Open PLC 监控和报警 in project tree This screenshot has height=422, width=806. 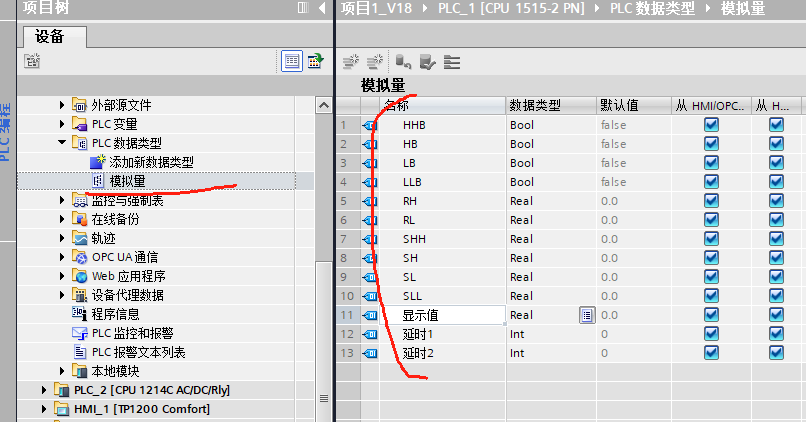(x=132, y=333)
